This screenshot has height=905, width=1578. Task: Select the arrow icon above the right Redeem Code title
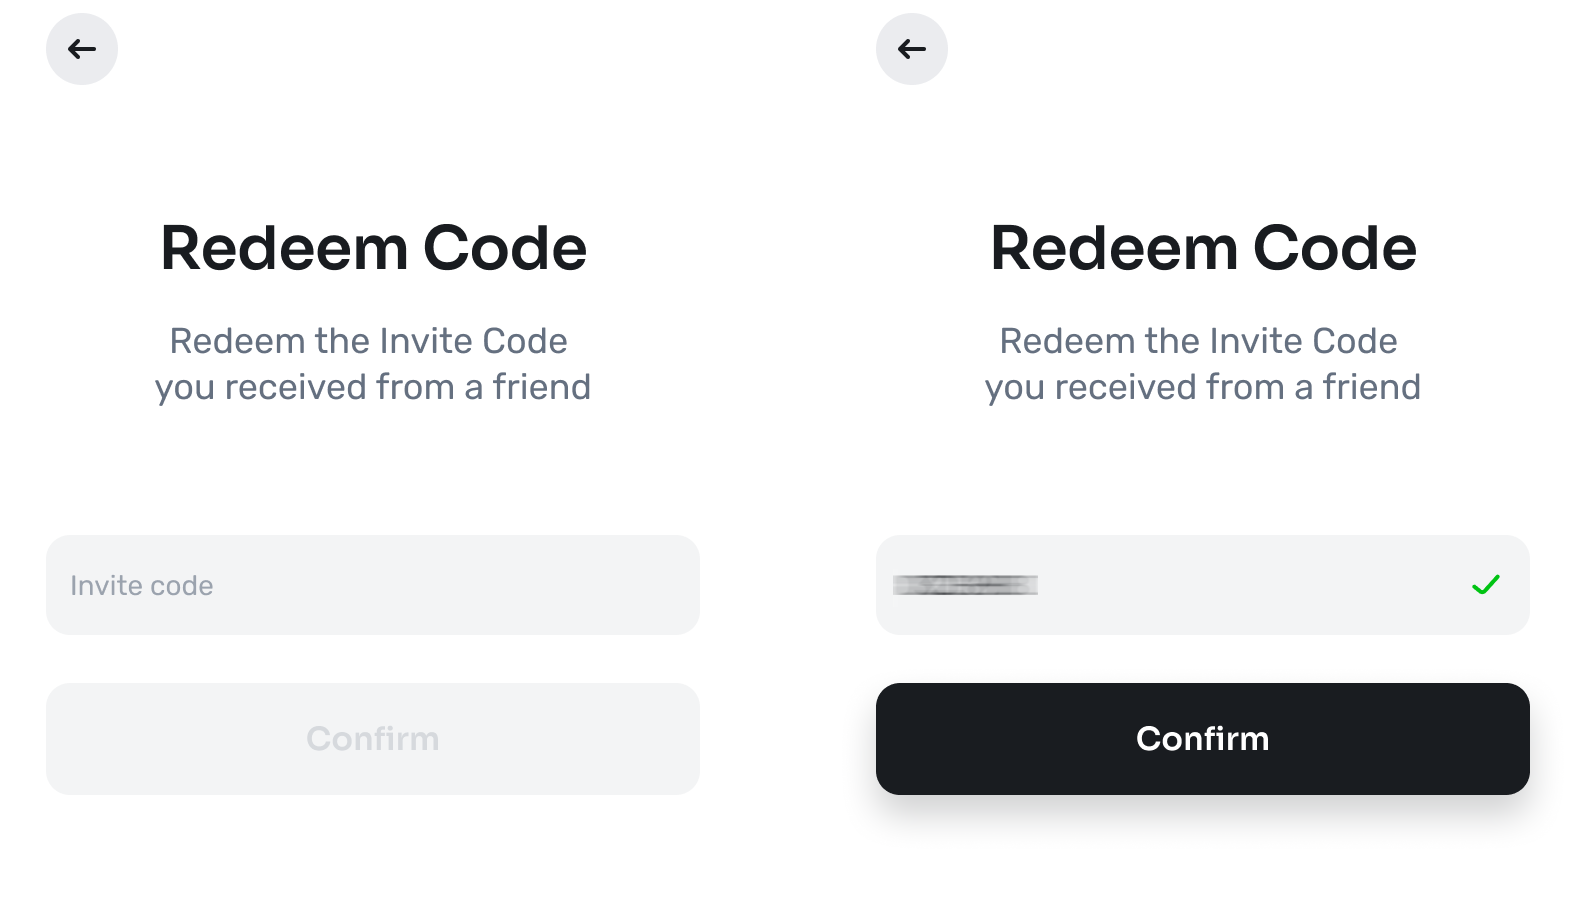point(911,48)
